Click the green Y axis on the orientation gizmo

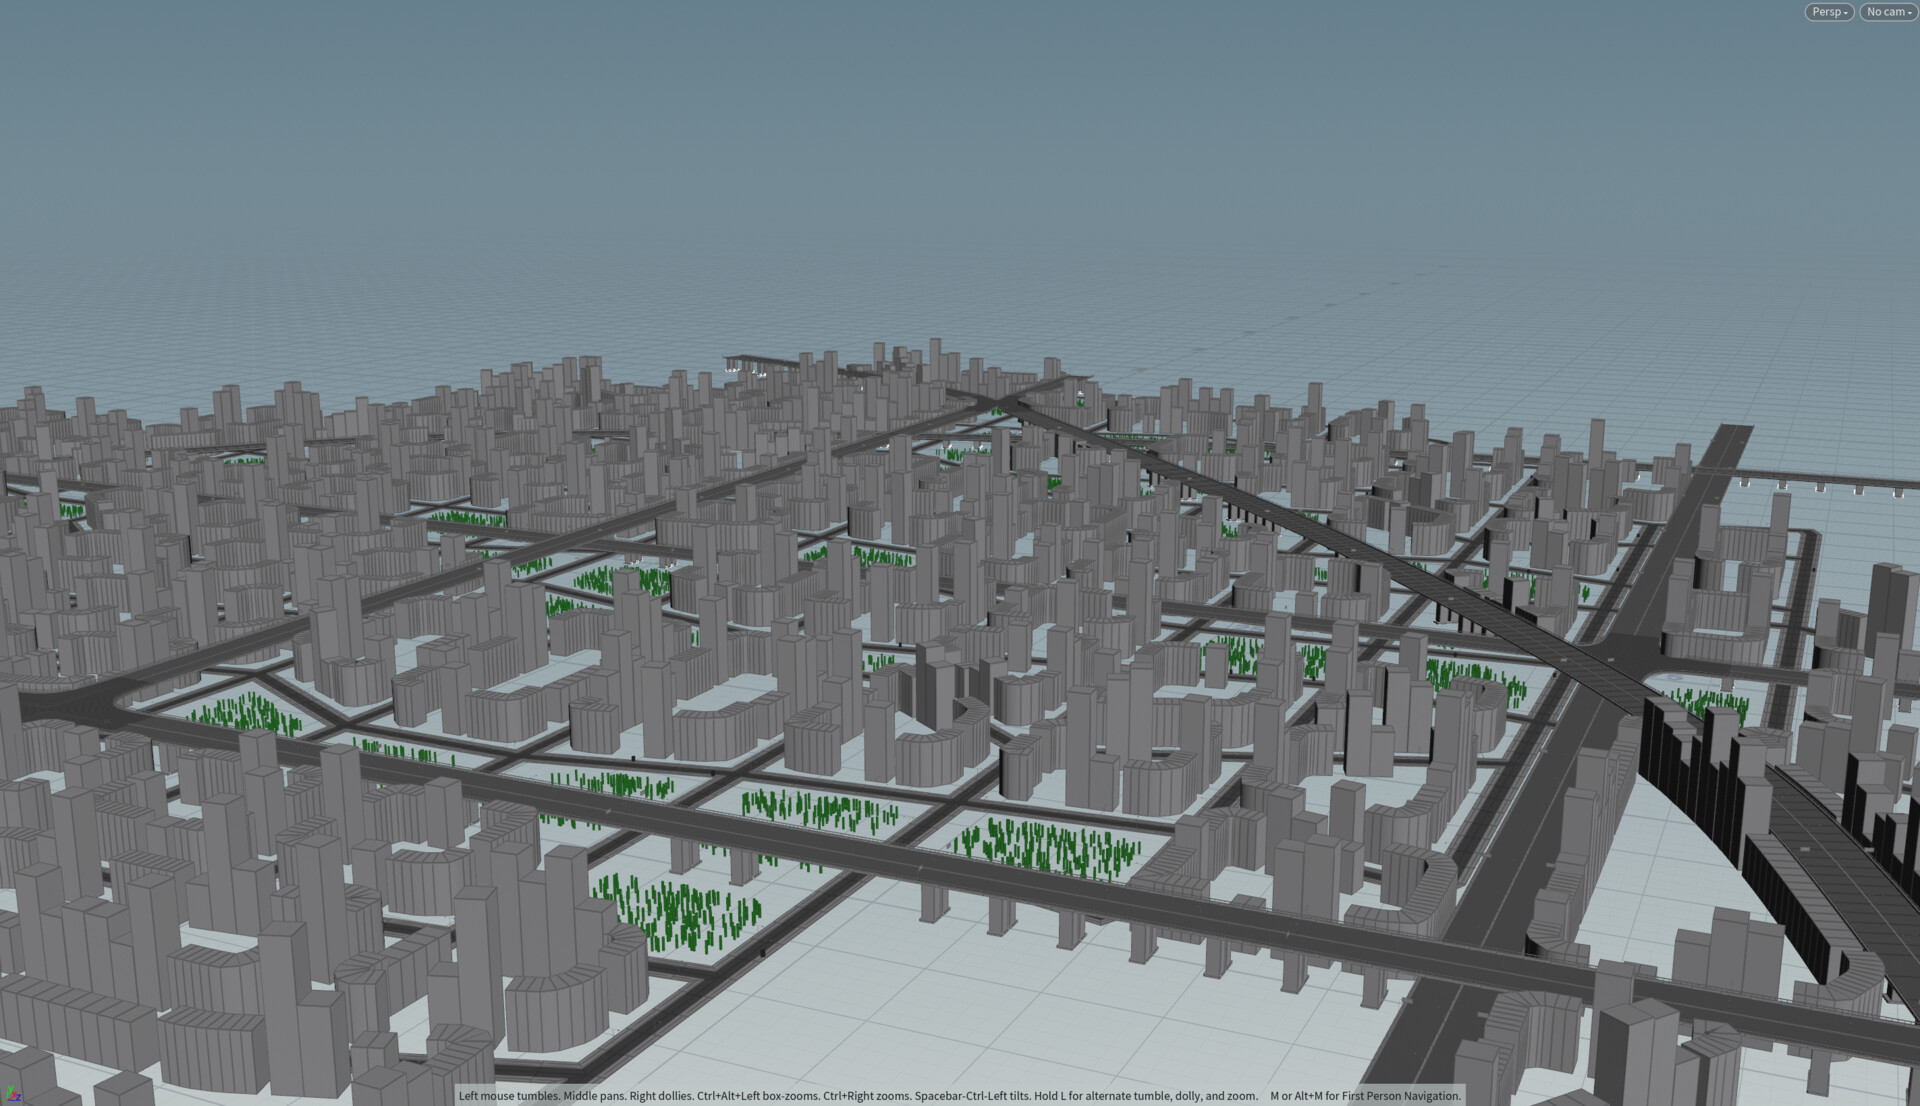[x=10, y=1090]
